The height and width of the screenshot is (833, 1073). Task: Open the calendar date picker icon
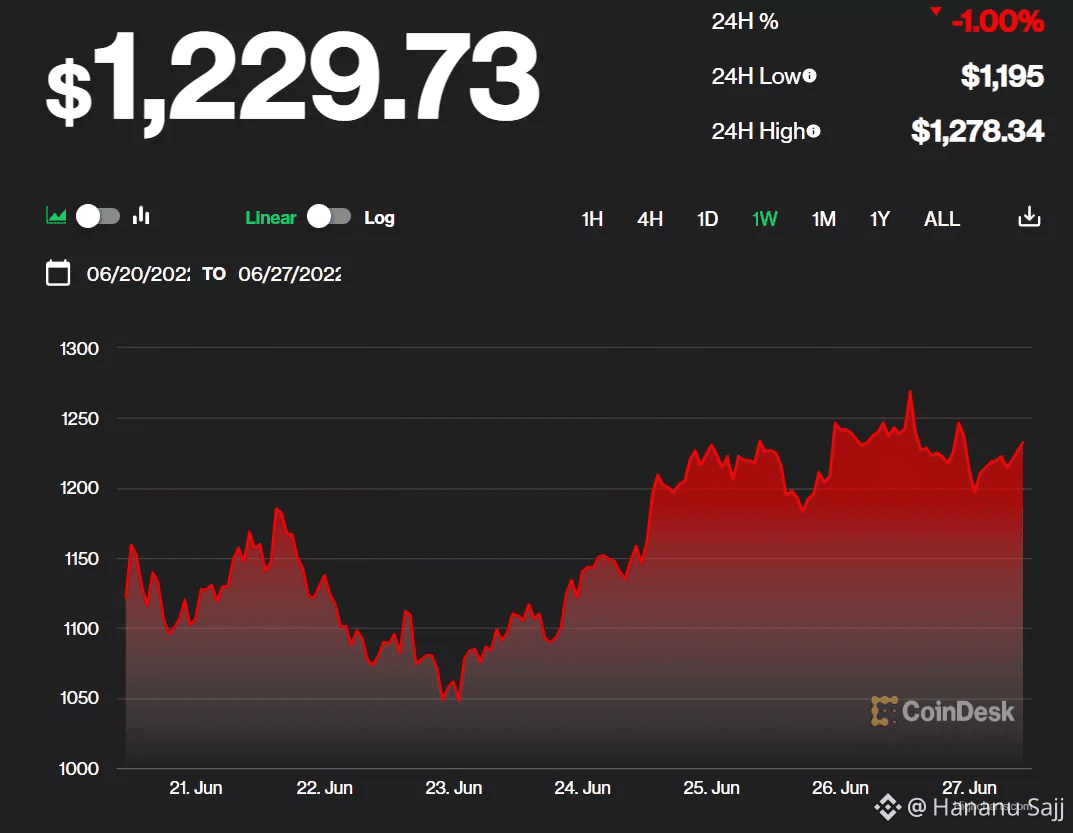pos(58,273)
